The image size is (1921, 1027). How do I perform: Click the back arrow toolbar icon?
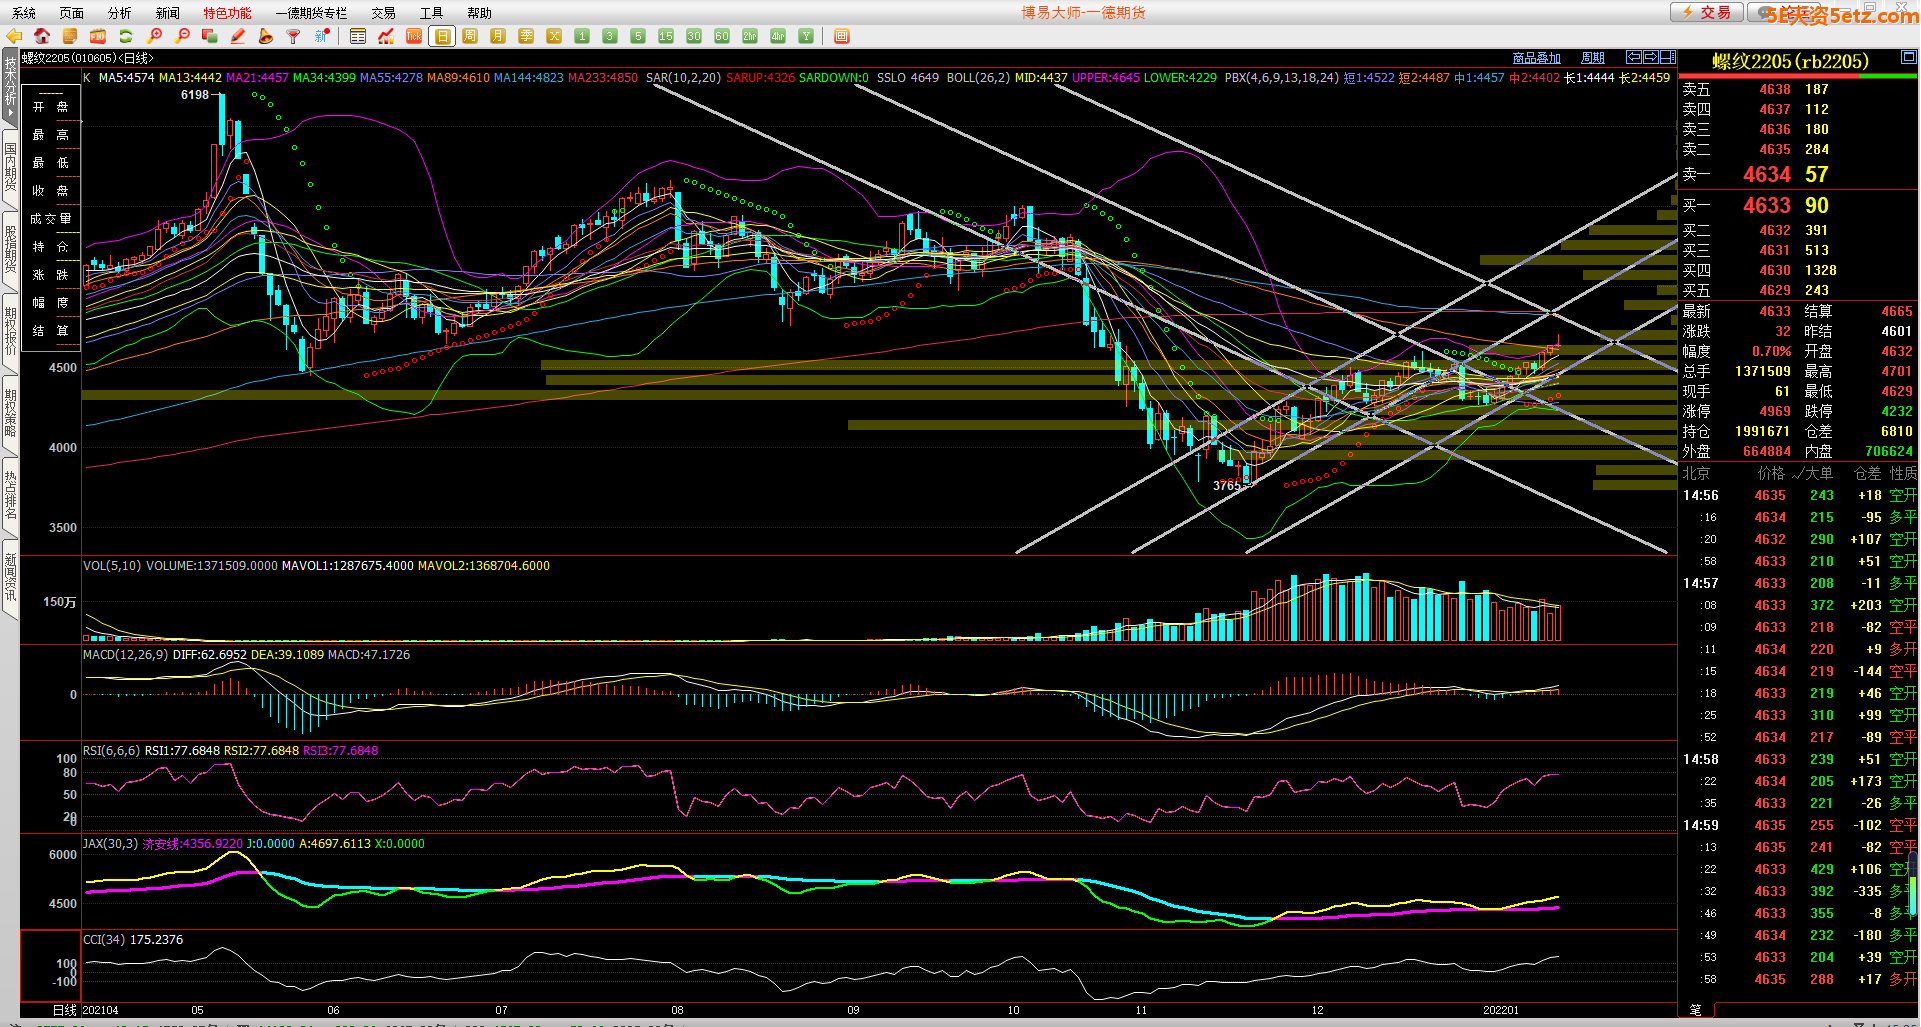[x=14, y=36]
